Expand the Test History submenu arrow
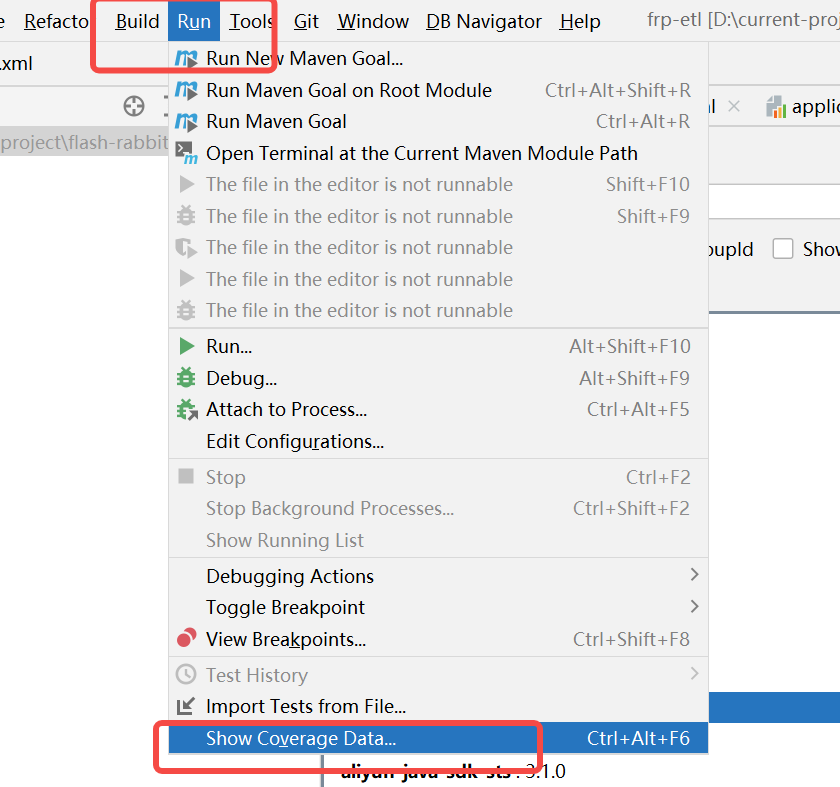The image size is (840, 787). 694,673
